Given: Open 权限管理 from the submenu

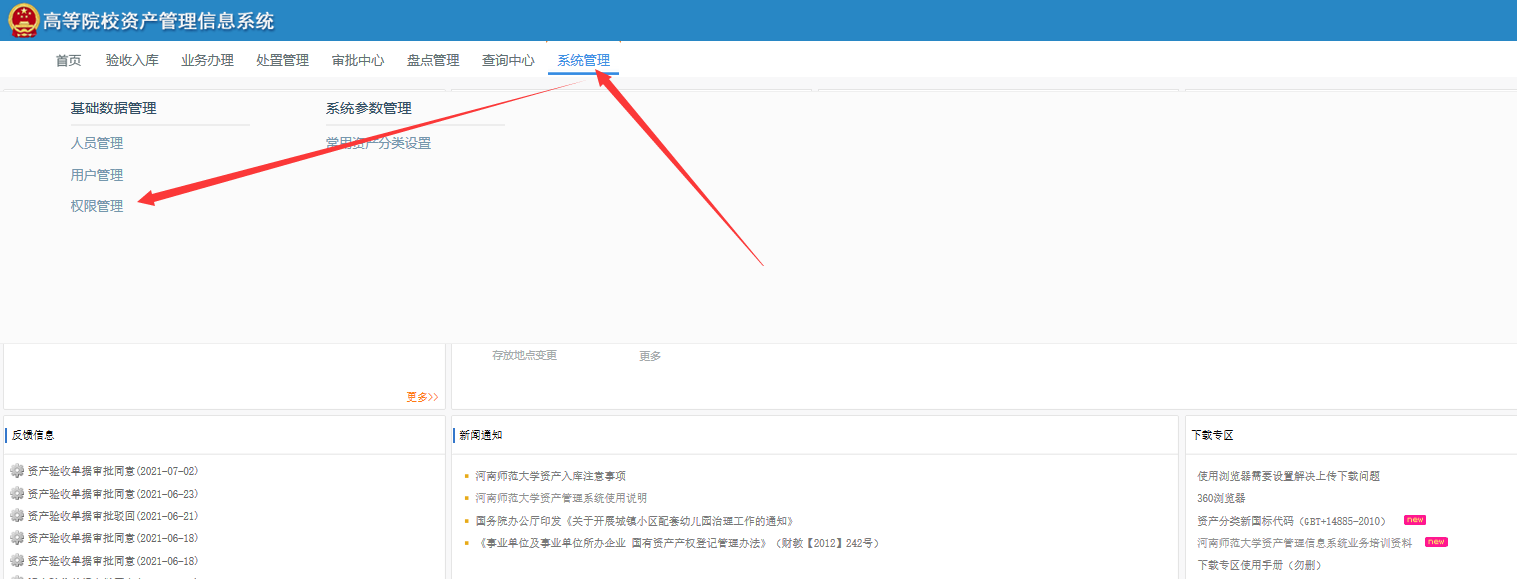Looking at the screenshot, I should [97, 206].
